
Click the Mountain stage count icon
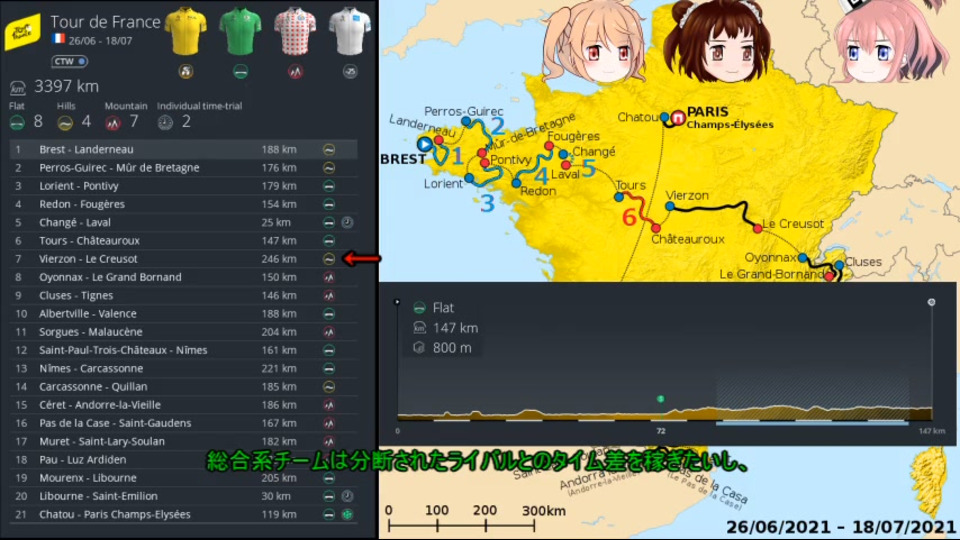113,122
